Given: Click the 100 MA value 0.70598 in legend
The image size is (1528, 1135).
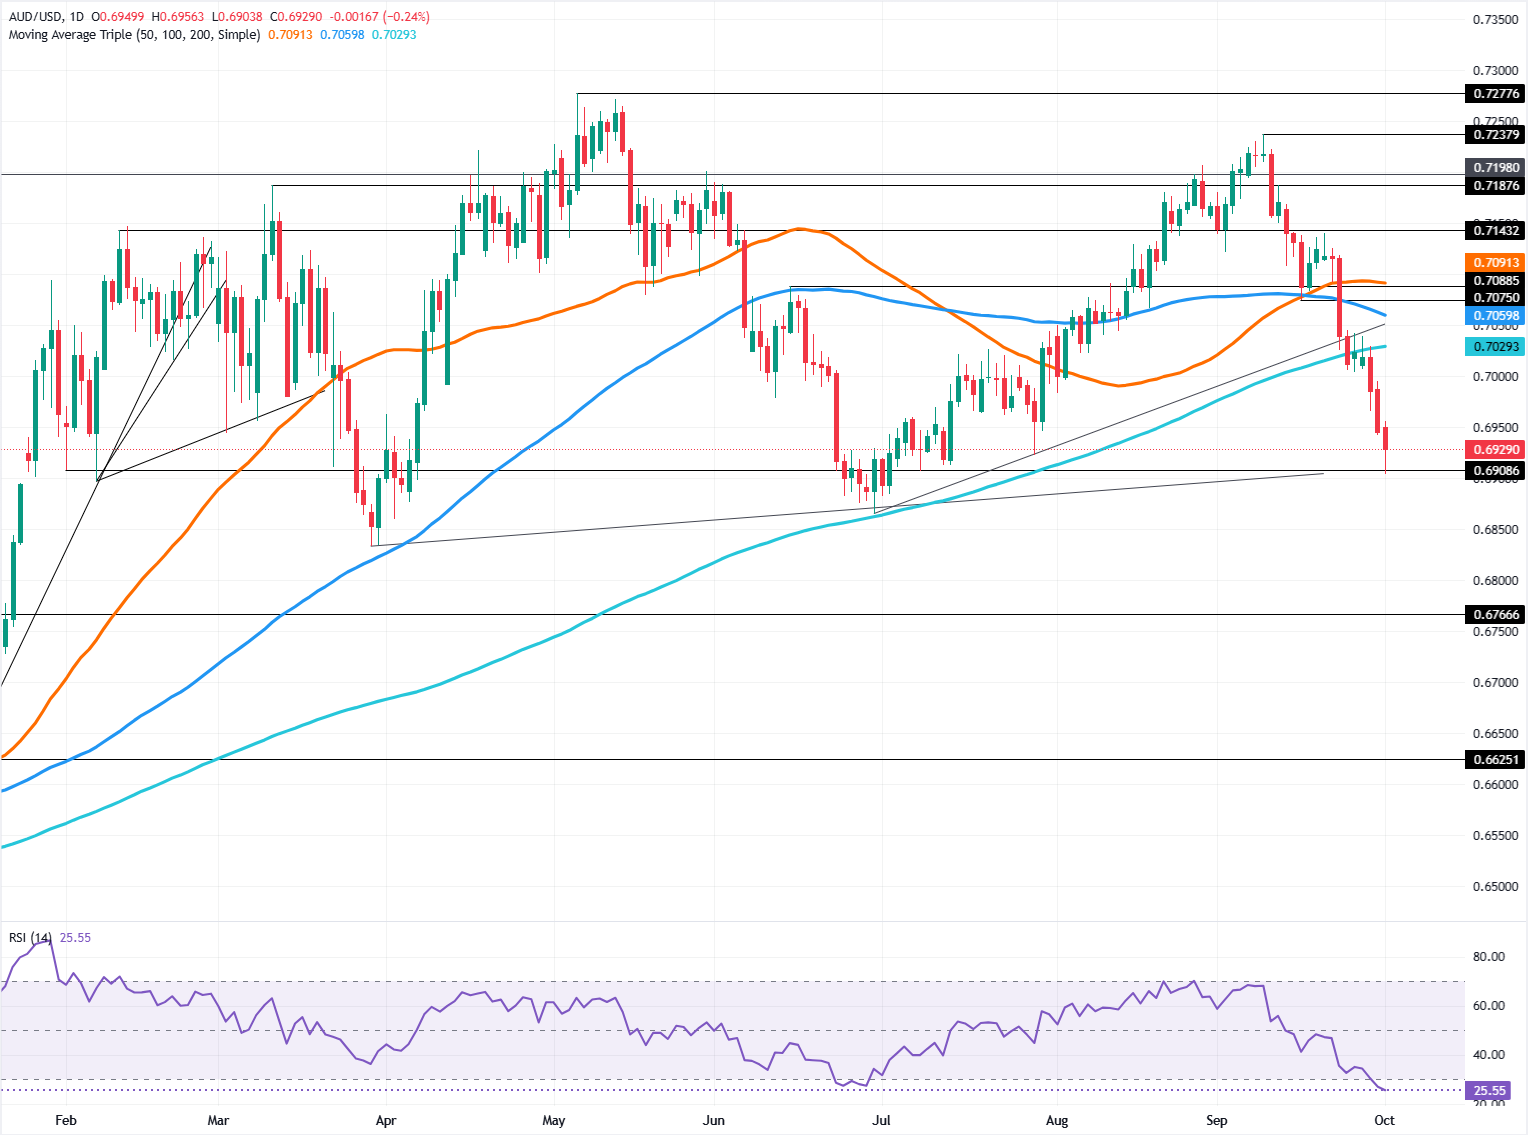Looking at the screenshot, I should [x=343, y=34].
